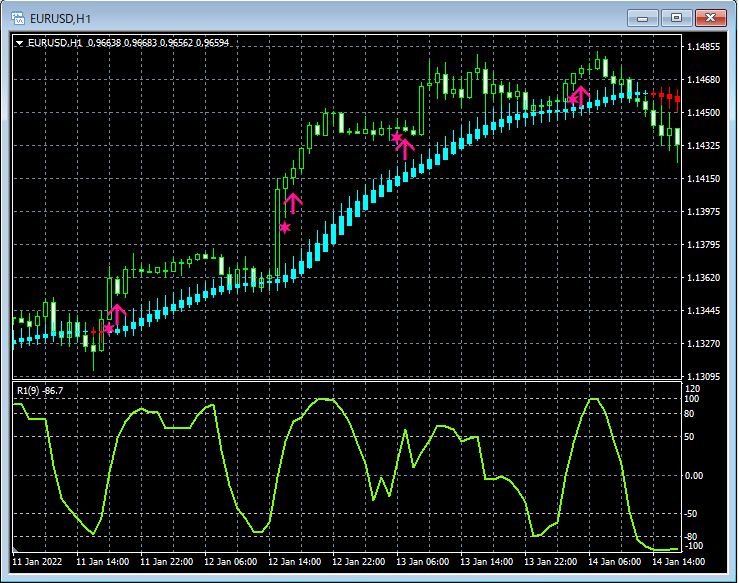Click the pink arrow near 13 Jan 06:00
Screen dimensions: 739x583
[405, 148]
